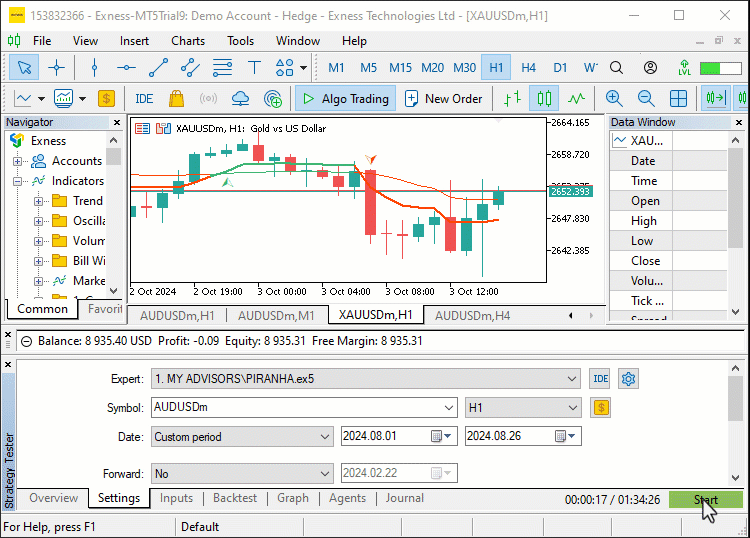Image resolution: width=750 pixels, height=538 pixels.
Task: Open a New Order
Action: (444, 99)
